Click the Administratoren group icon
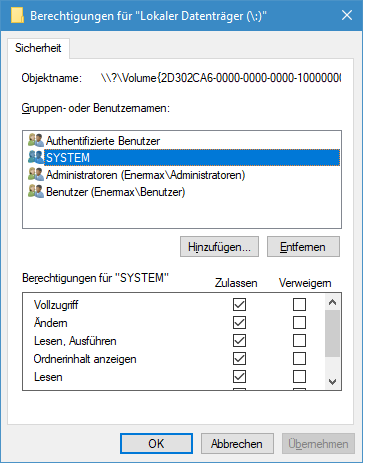 pos(36,174)
